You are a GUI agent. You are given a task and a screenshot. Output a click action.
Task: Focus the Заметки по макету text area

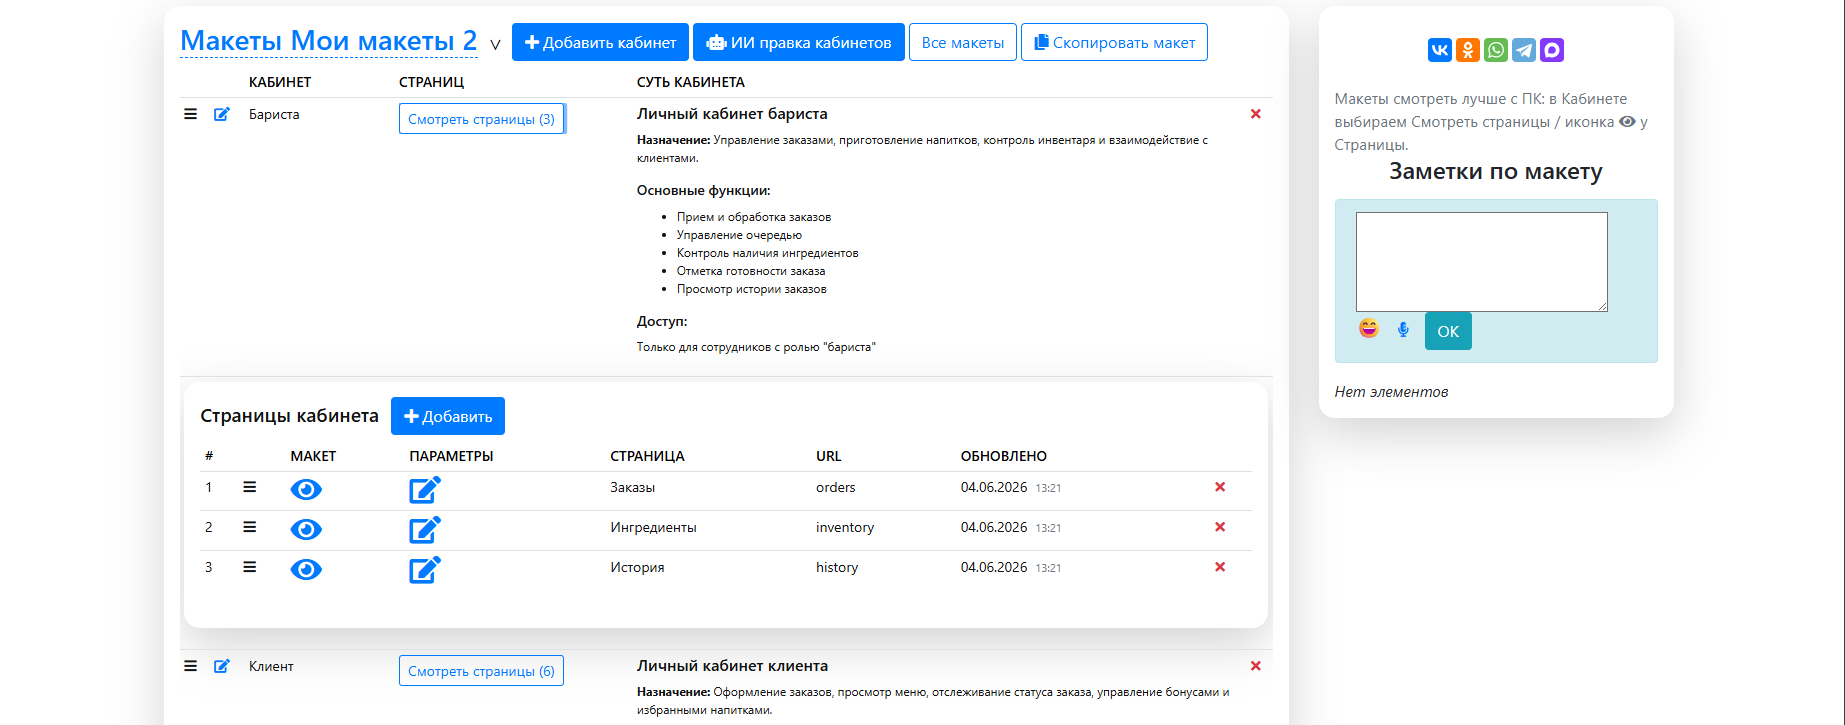[1482, 262]
